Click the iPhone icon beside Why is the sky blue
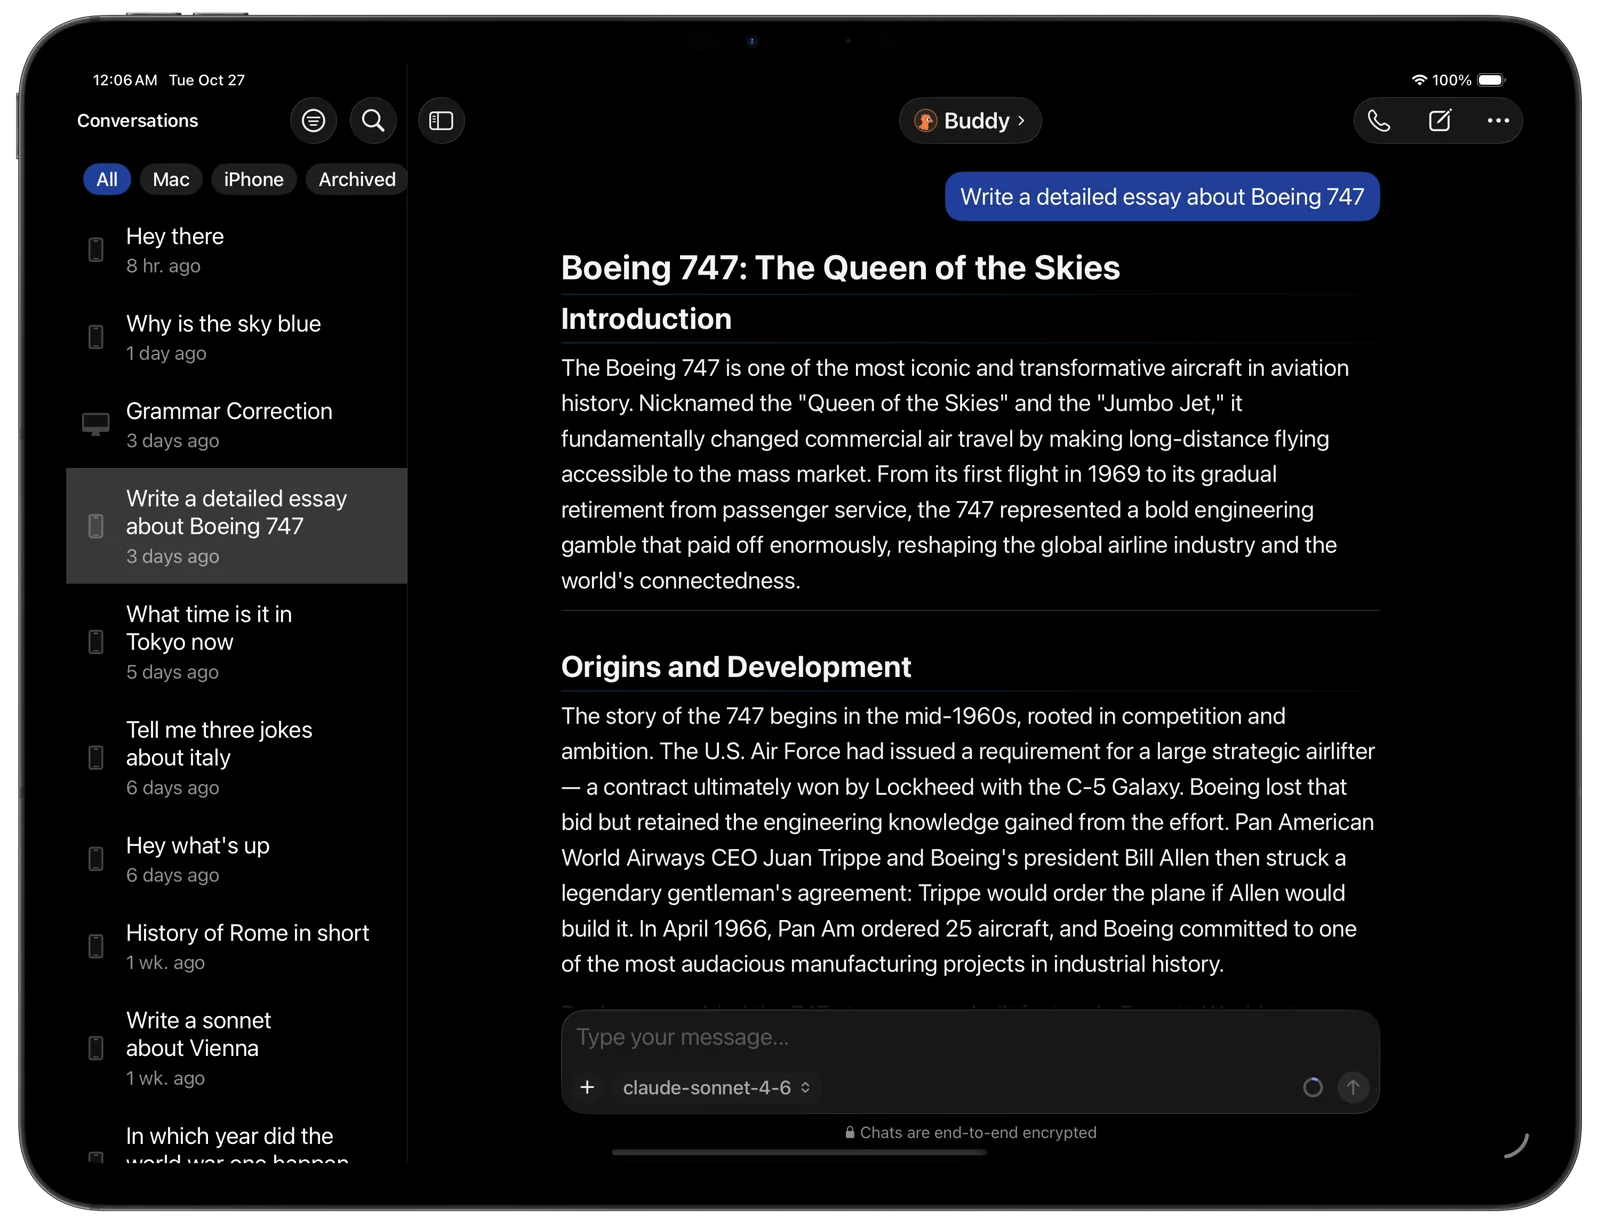The height and width of the screenshot is (1226, 1600). [96, 337]
